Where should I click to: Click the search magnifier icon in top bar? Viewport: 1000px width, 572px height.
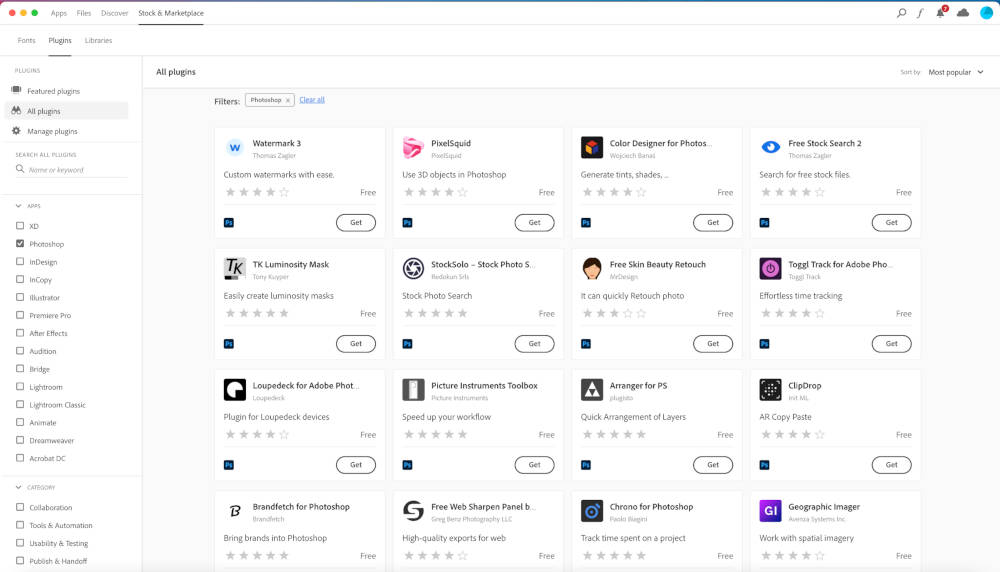tap(901, 13)
